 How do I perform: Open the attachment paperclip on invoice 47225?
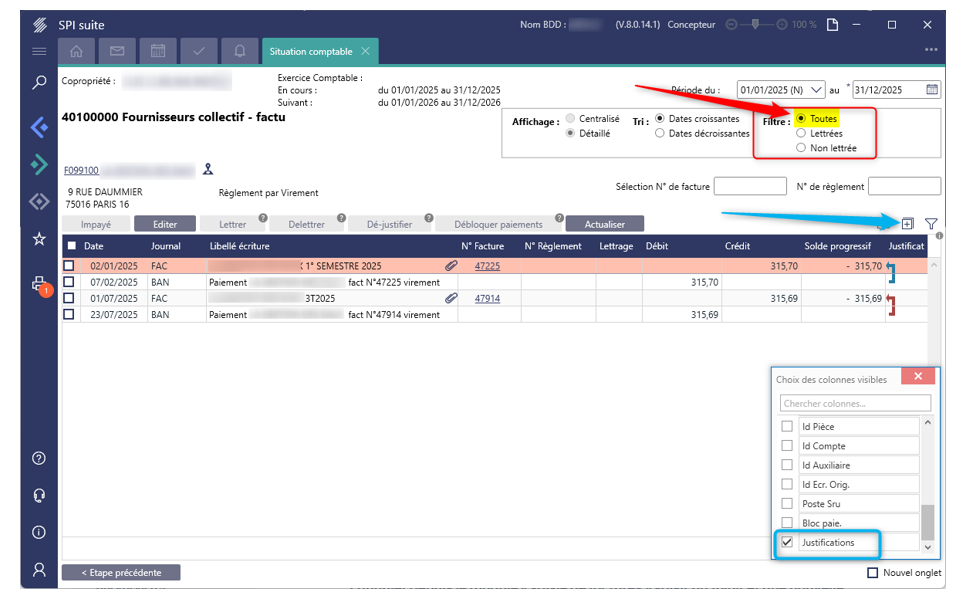(x=451, y=266)
